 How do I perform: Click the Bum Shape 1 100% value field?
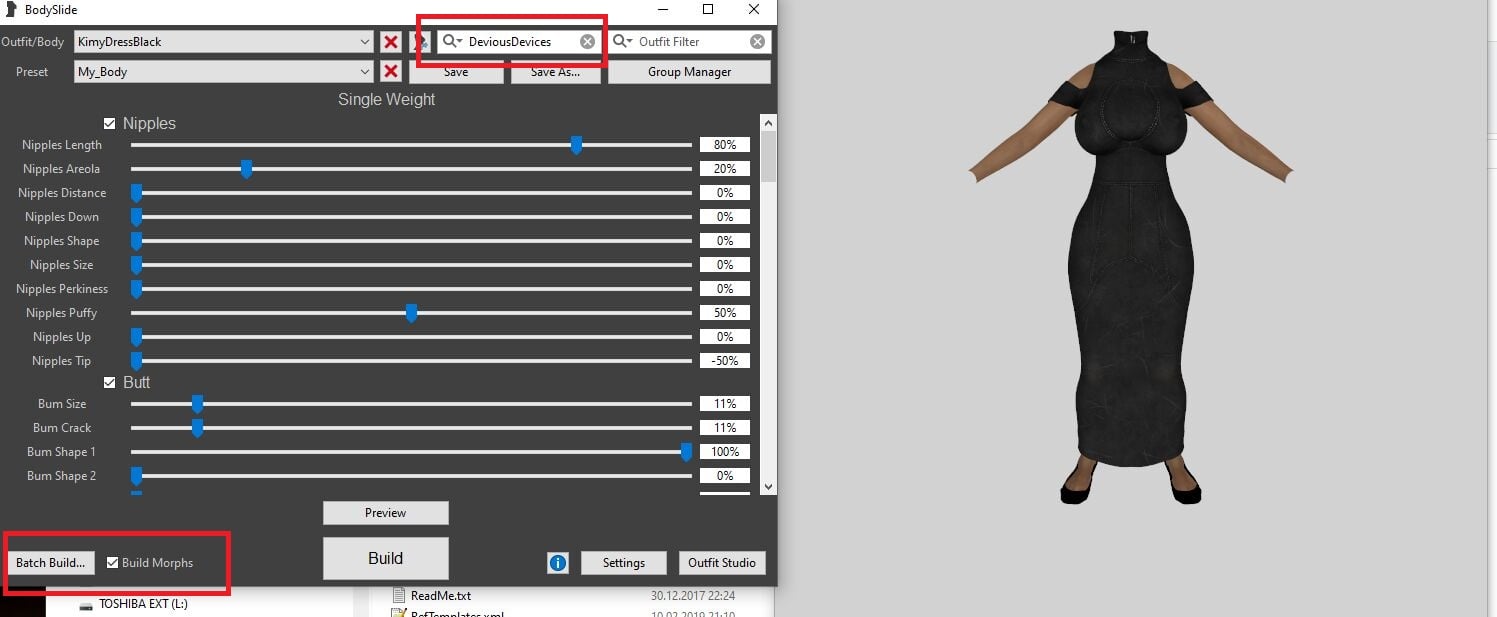725,452
